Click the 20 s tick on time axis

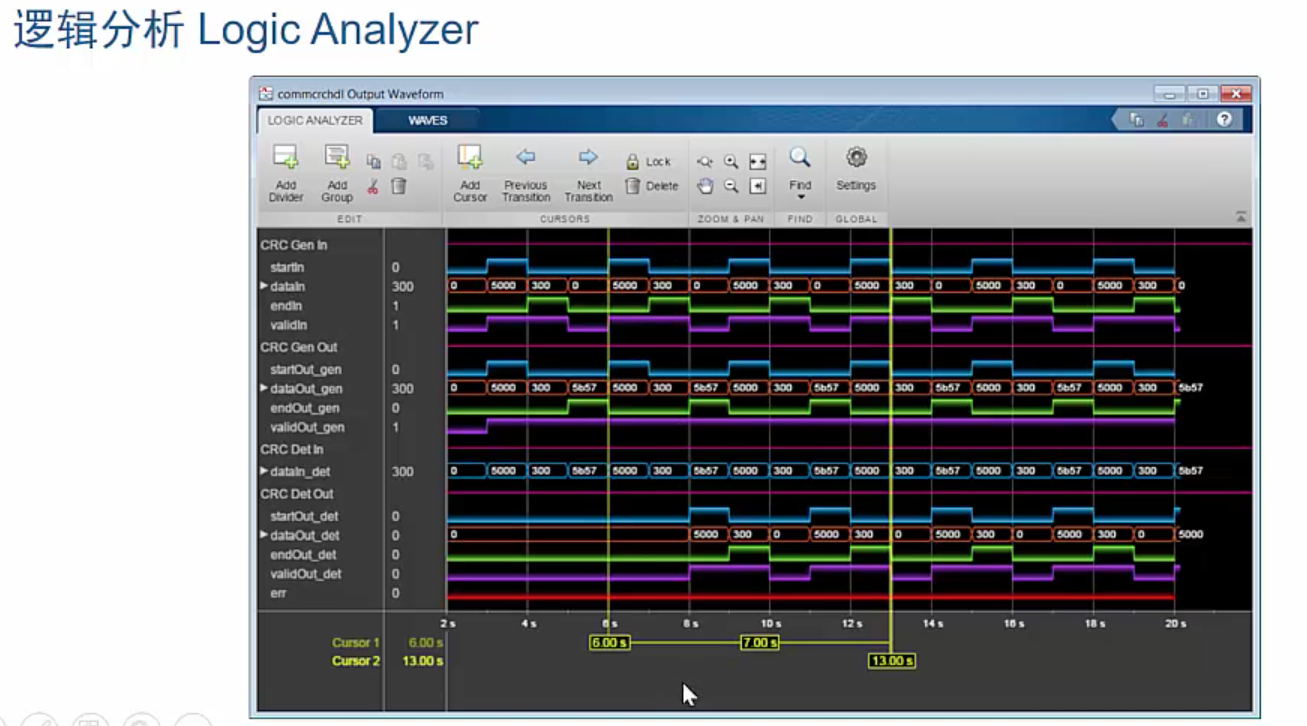click(1176, 623)
